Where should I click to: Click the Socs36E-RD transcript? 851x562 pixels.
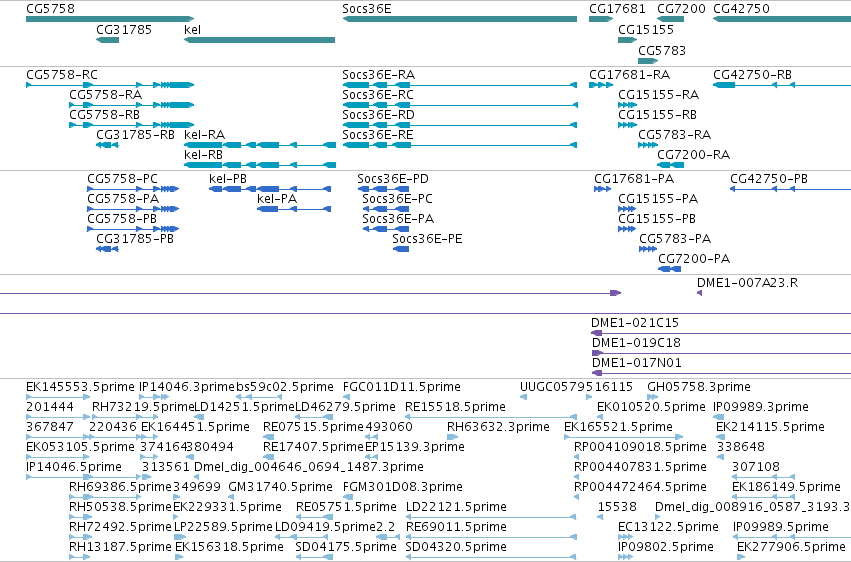460,125
